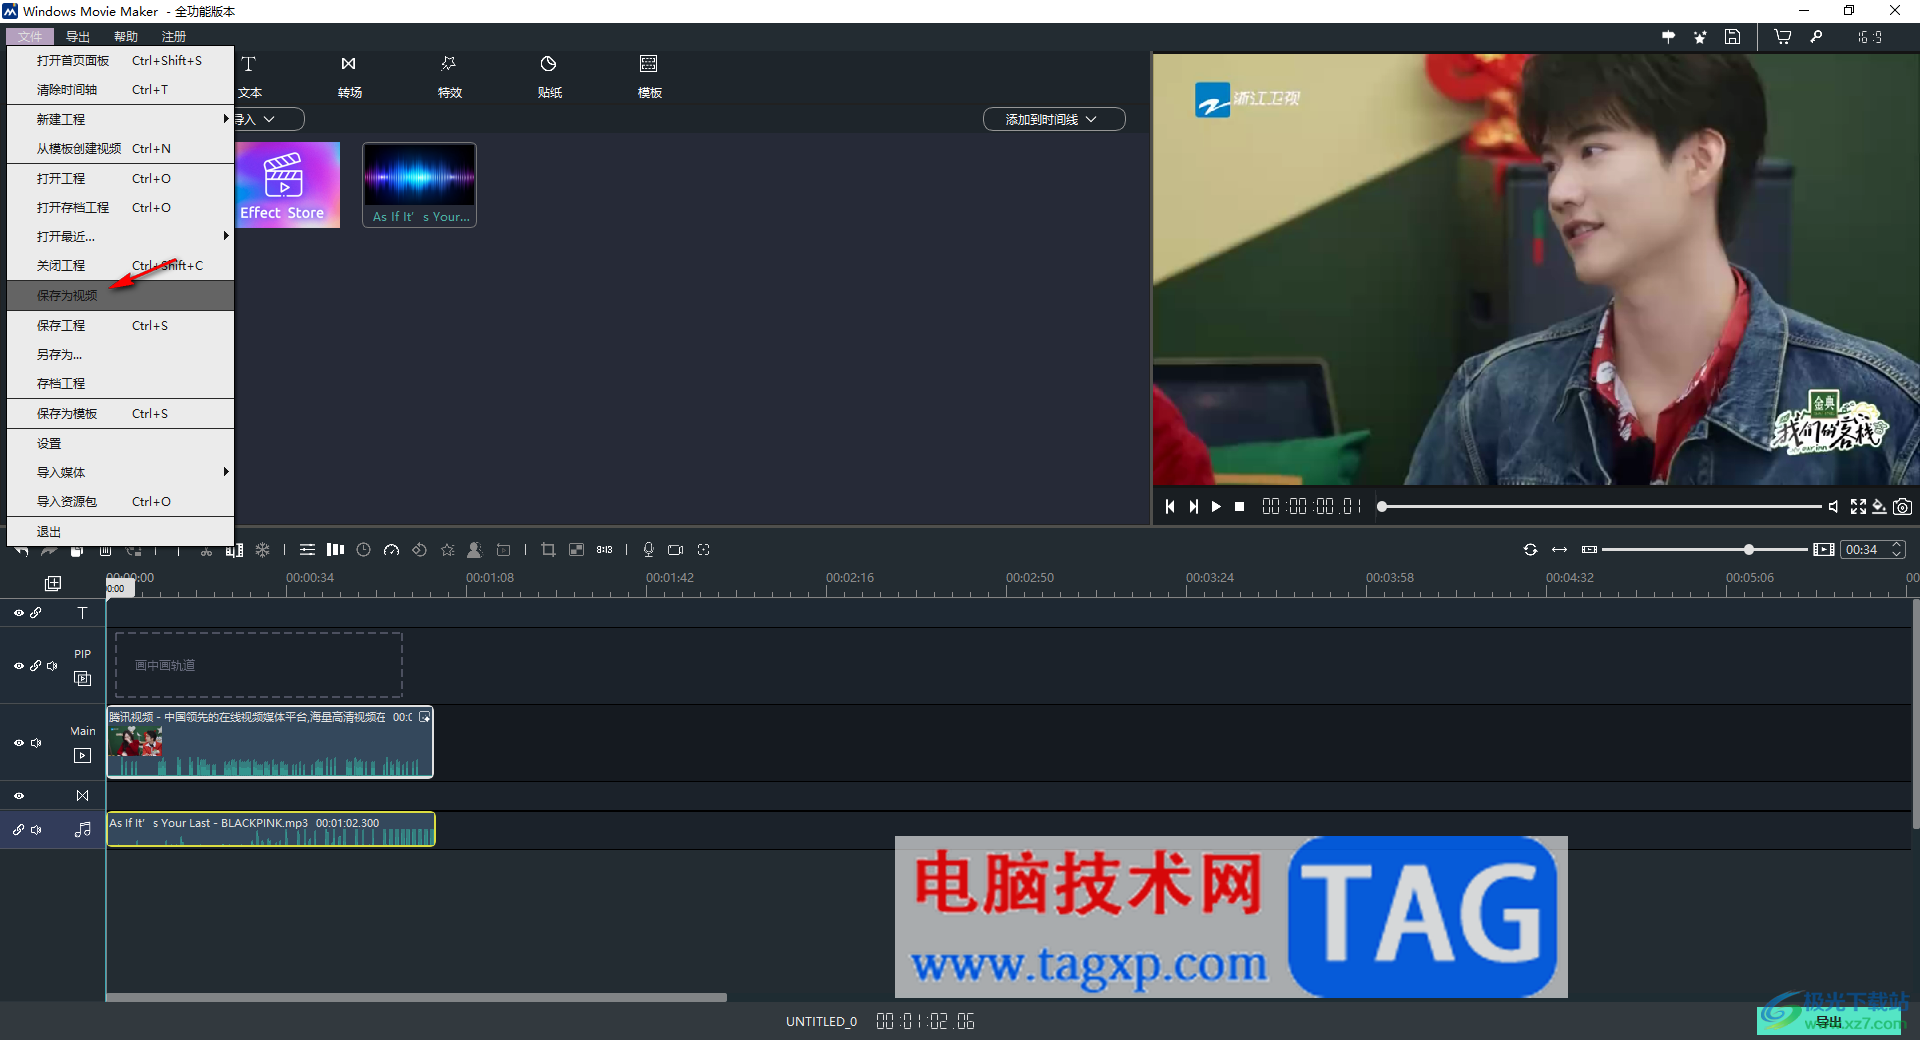1920x1040 pixels.
Task: Enter fullscreen preview mode
Action: pos(1858,507)
